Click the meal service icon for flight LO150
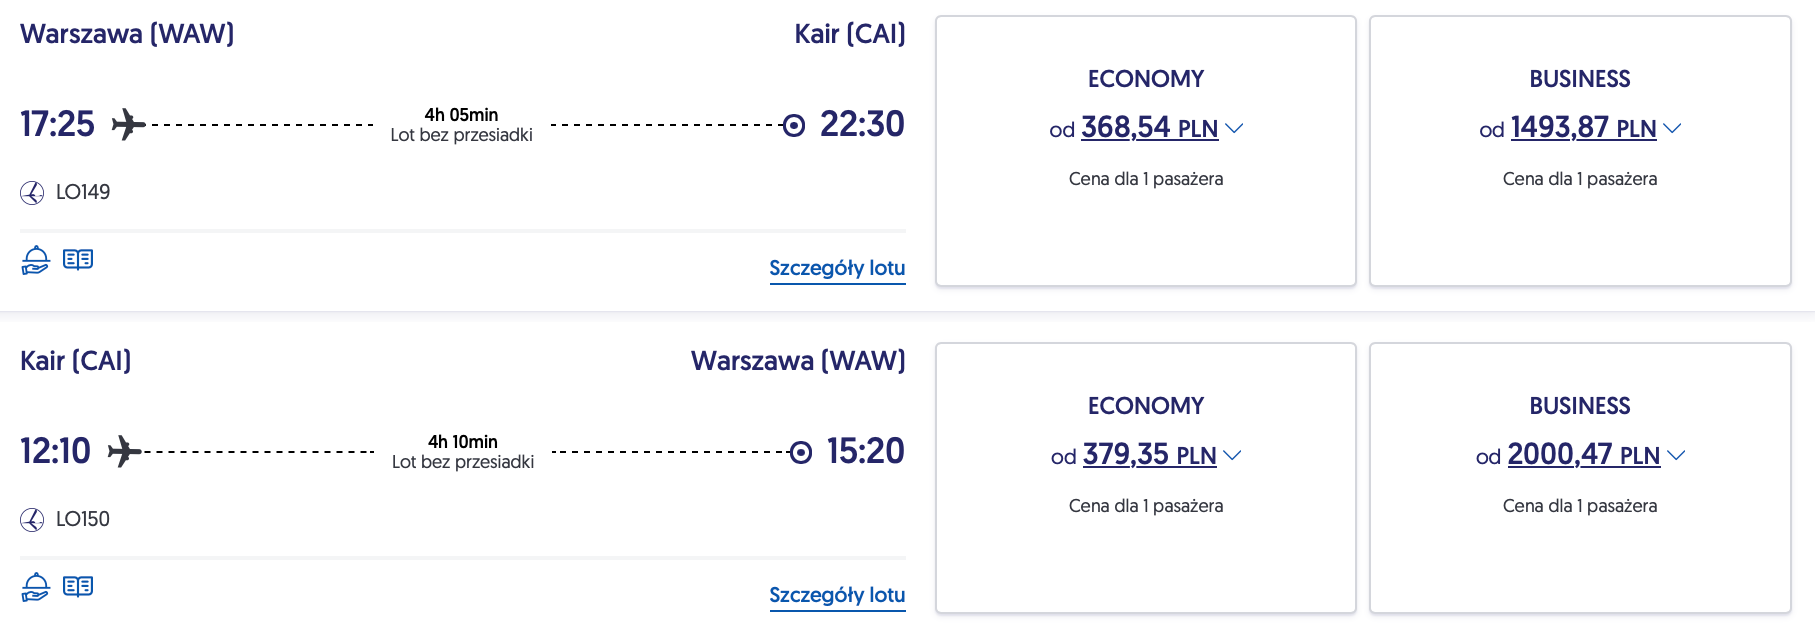 coord(35,587)
